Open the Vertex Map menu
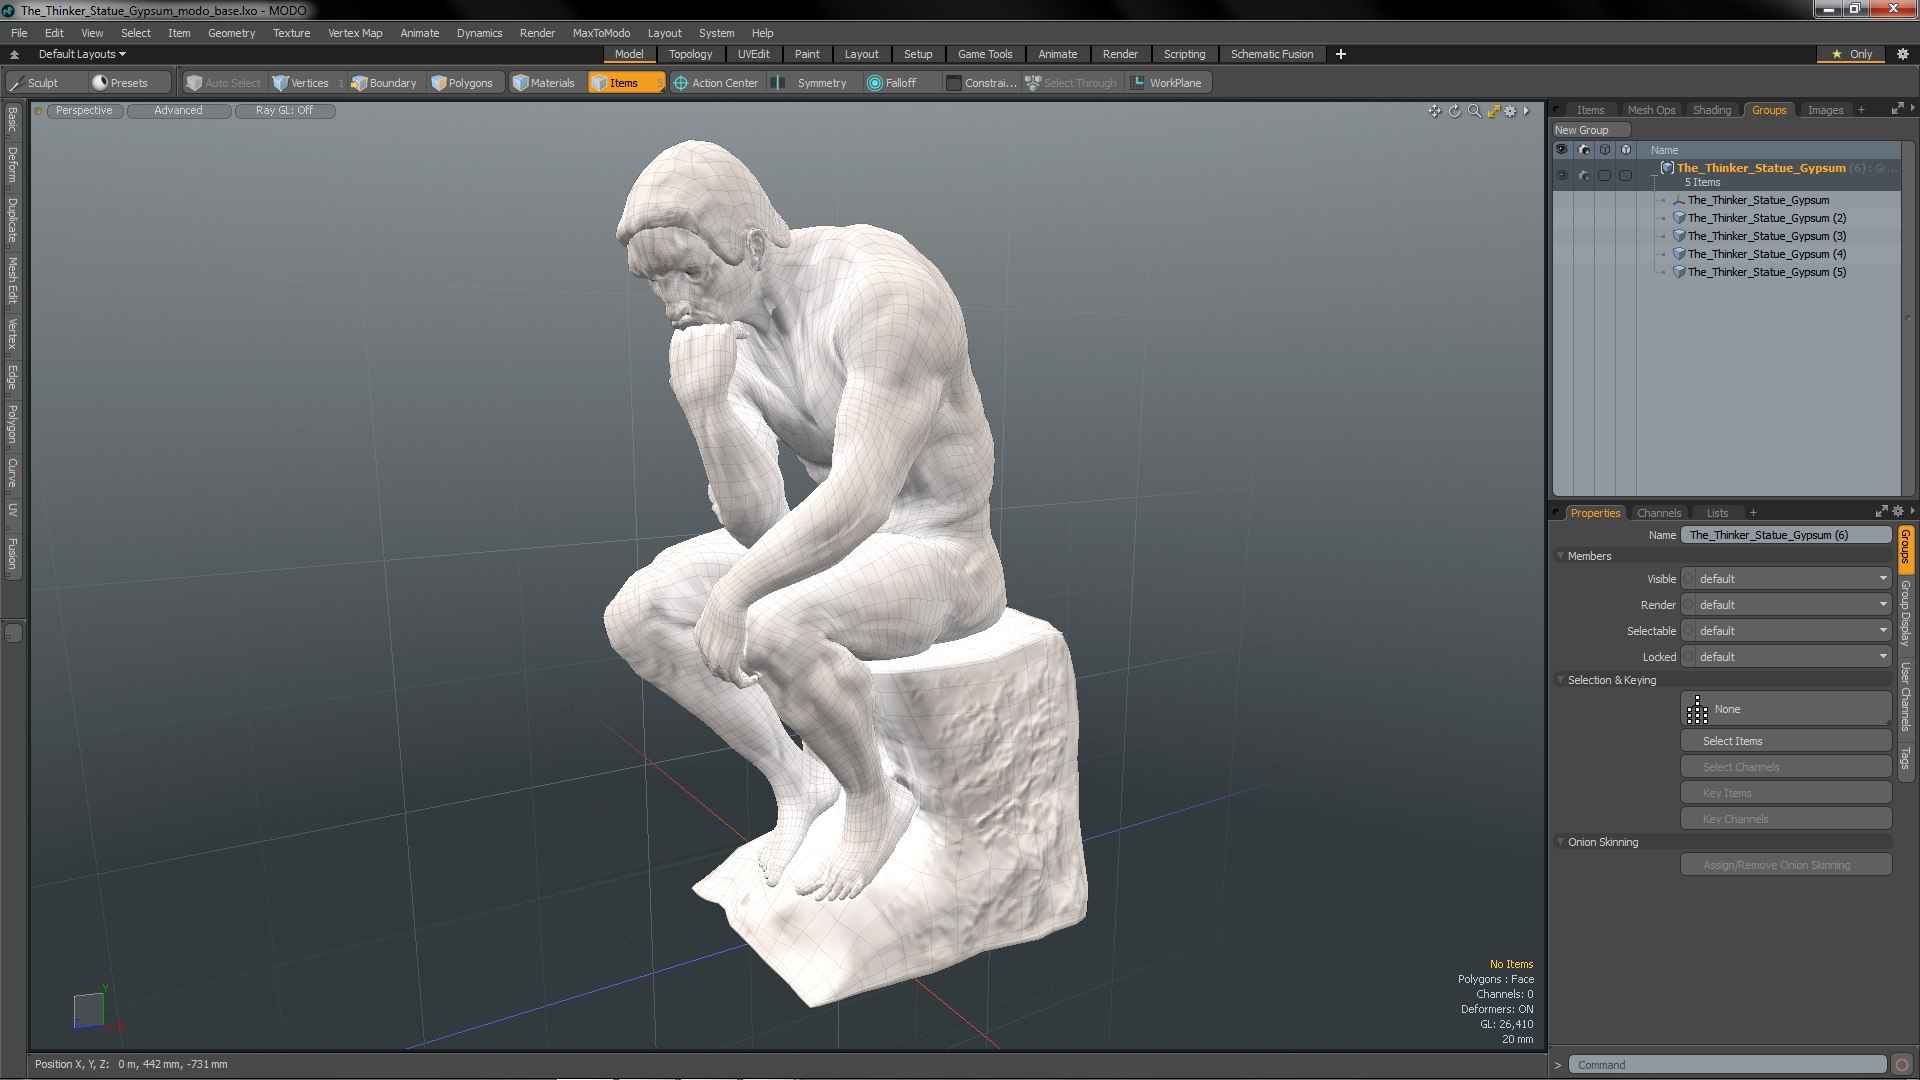The height and width of the screenshot is (1080, 1920). pyautogui.click(x=355, y=33)
